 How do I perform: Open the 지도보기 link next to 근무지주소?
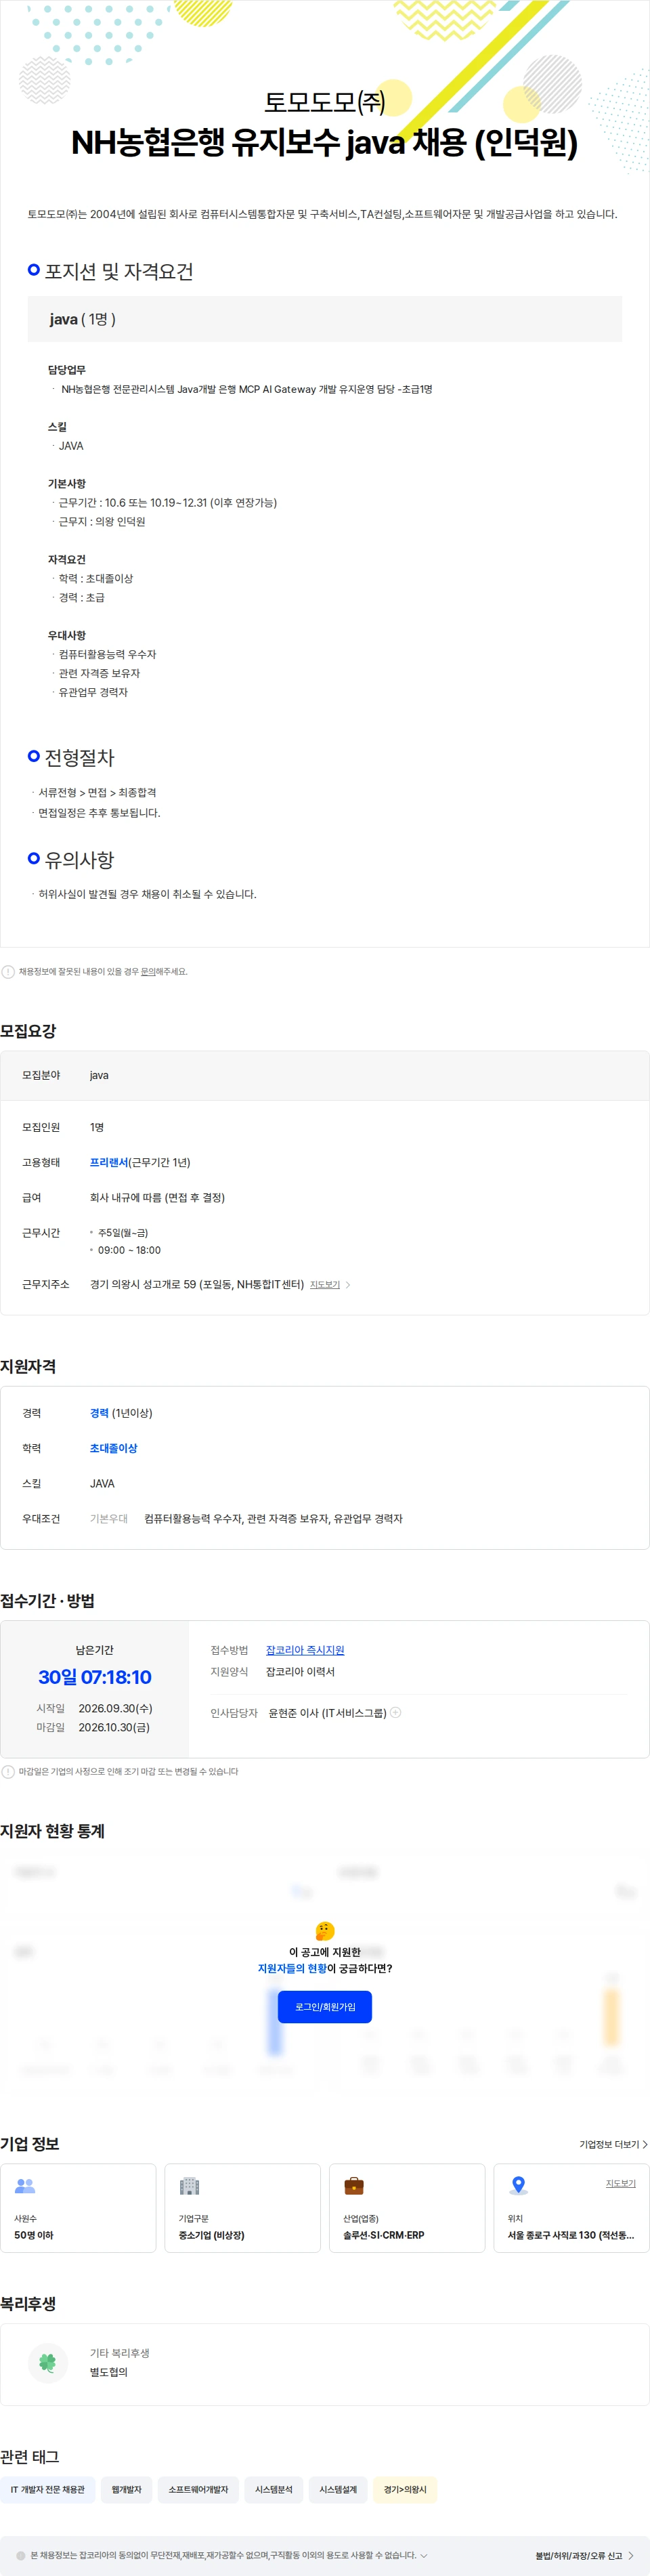(325, 1285)
